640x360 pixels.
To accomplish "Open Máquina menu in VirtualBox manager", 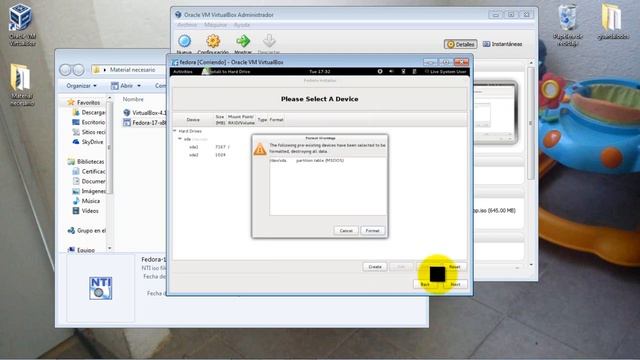I will [x=216, y=25].
